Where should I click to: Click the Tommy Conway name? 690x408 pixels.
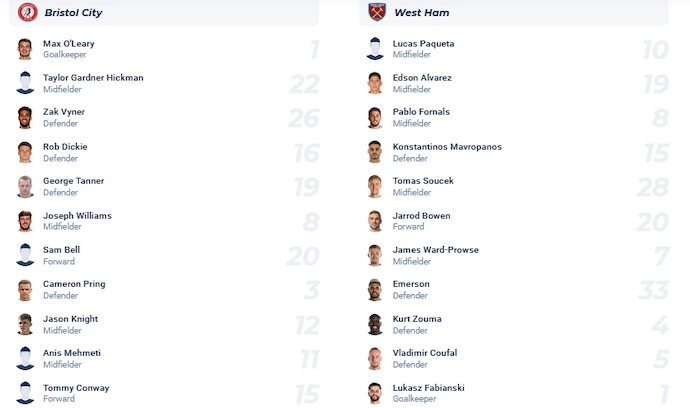76,388
